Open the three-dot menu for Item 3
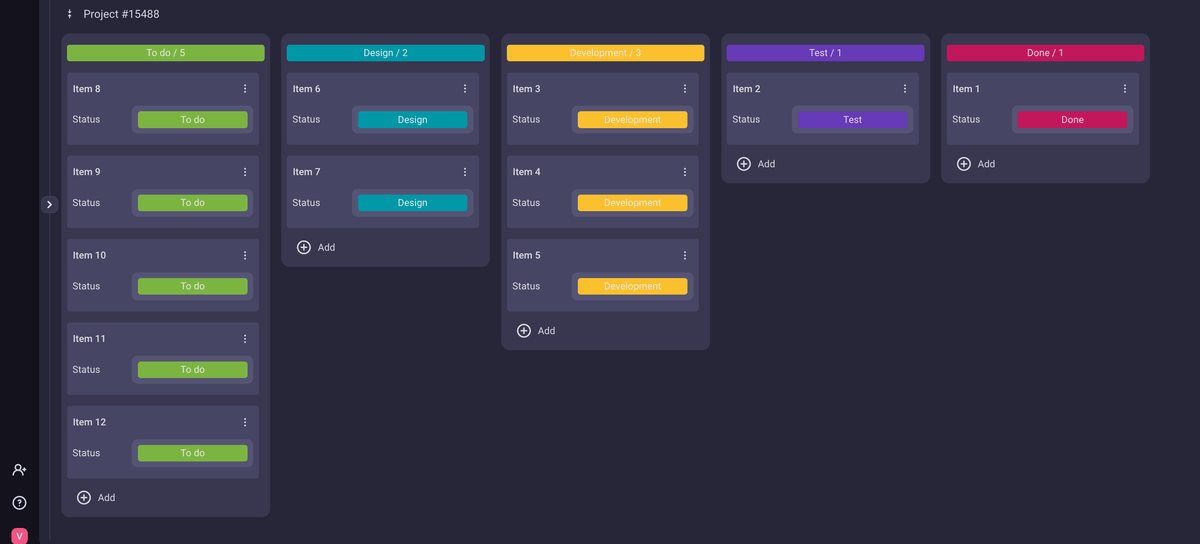The width and height of the screenshot is (1200, 544). (685, 89)
